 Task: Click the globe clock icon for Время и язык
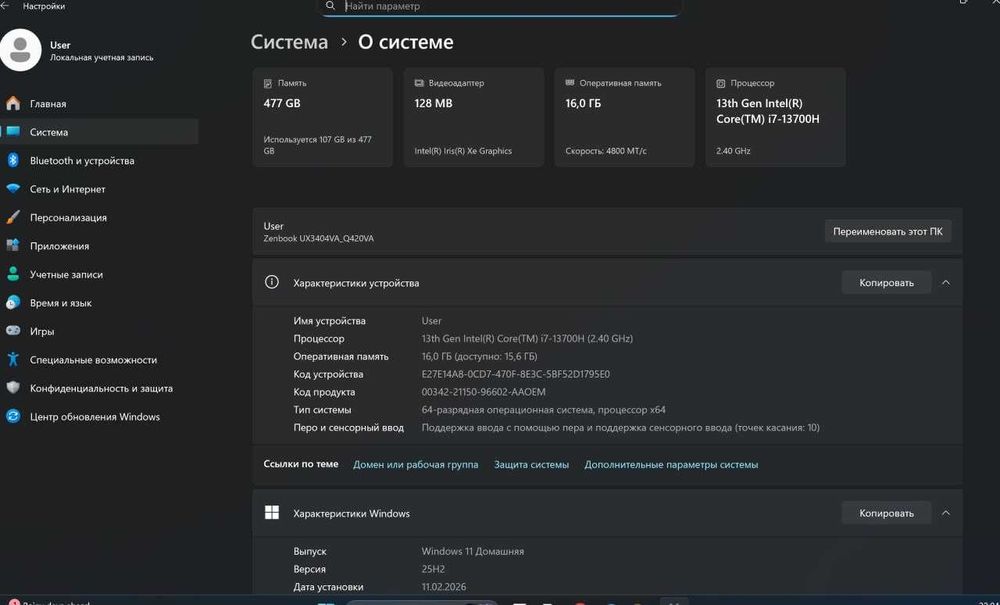13,303
